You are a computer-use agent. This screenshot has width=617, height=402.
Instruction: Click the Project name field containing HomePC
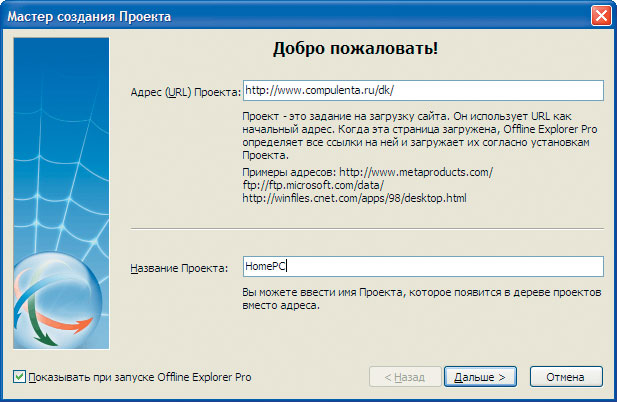coord(423,266)
